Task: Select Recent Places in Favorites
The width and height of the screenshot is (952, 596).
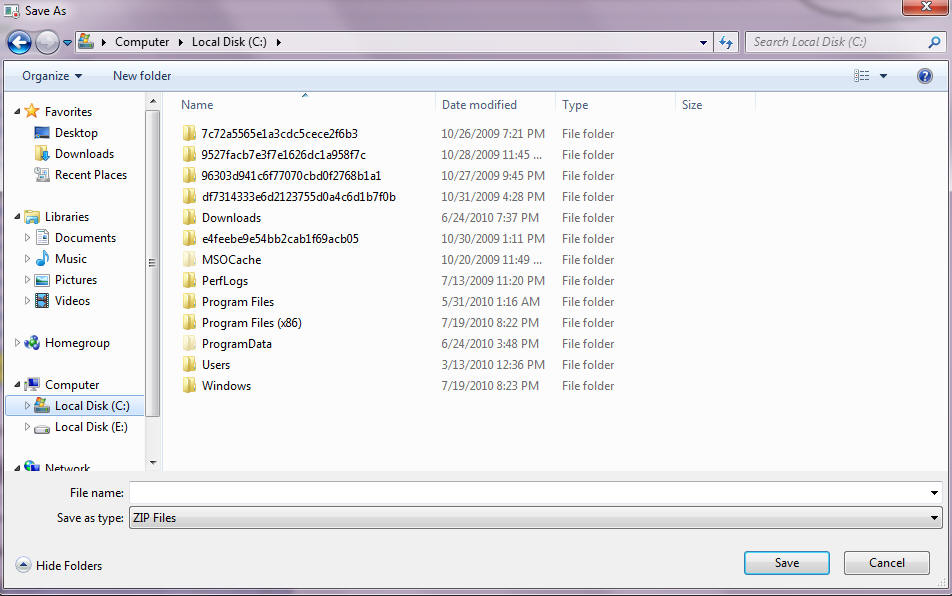Action: coord(90,175)
